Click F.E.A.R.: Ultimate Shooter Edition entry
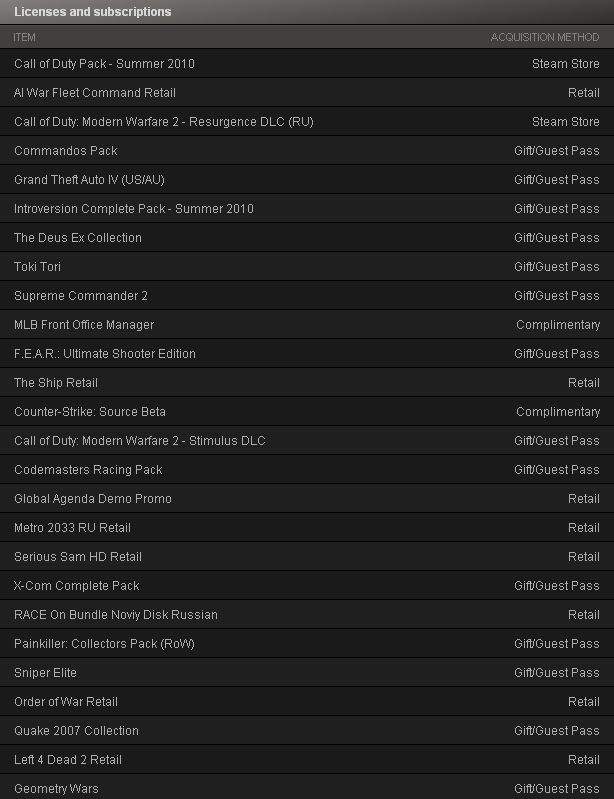614x799 pixels. tap(307, 354)
